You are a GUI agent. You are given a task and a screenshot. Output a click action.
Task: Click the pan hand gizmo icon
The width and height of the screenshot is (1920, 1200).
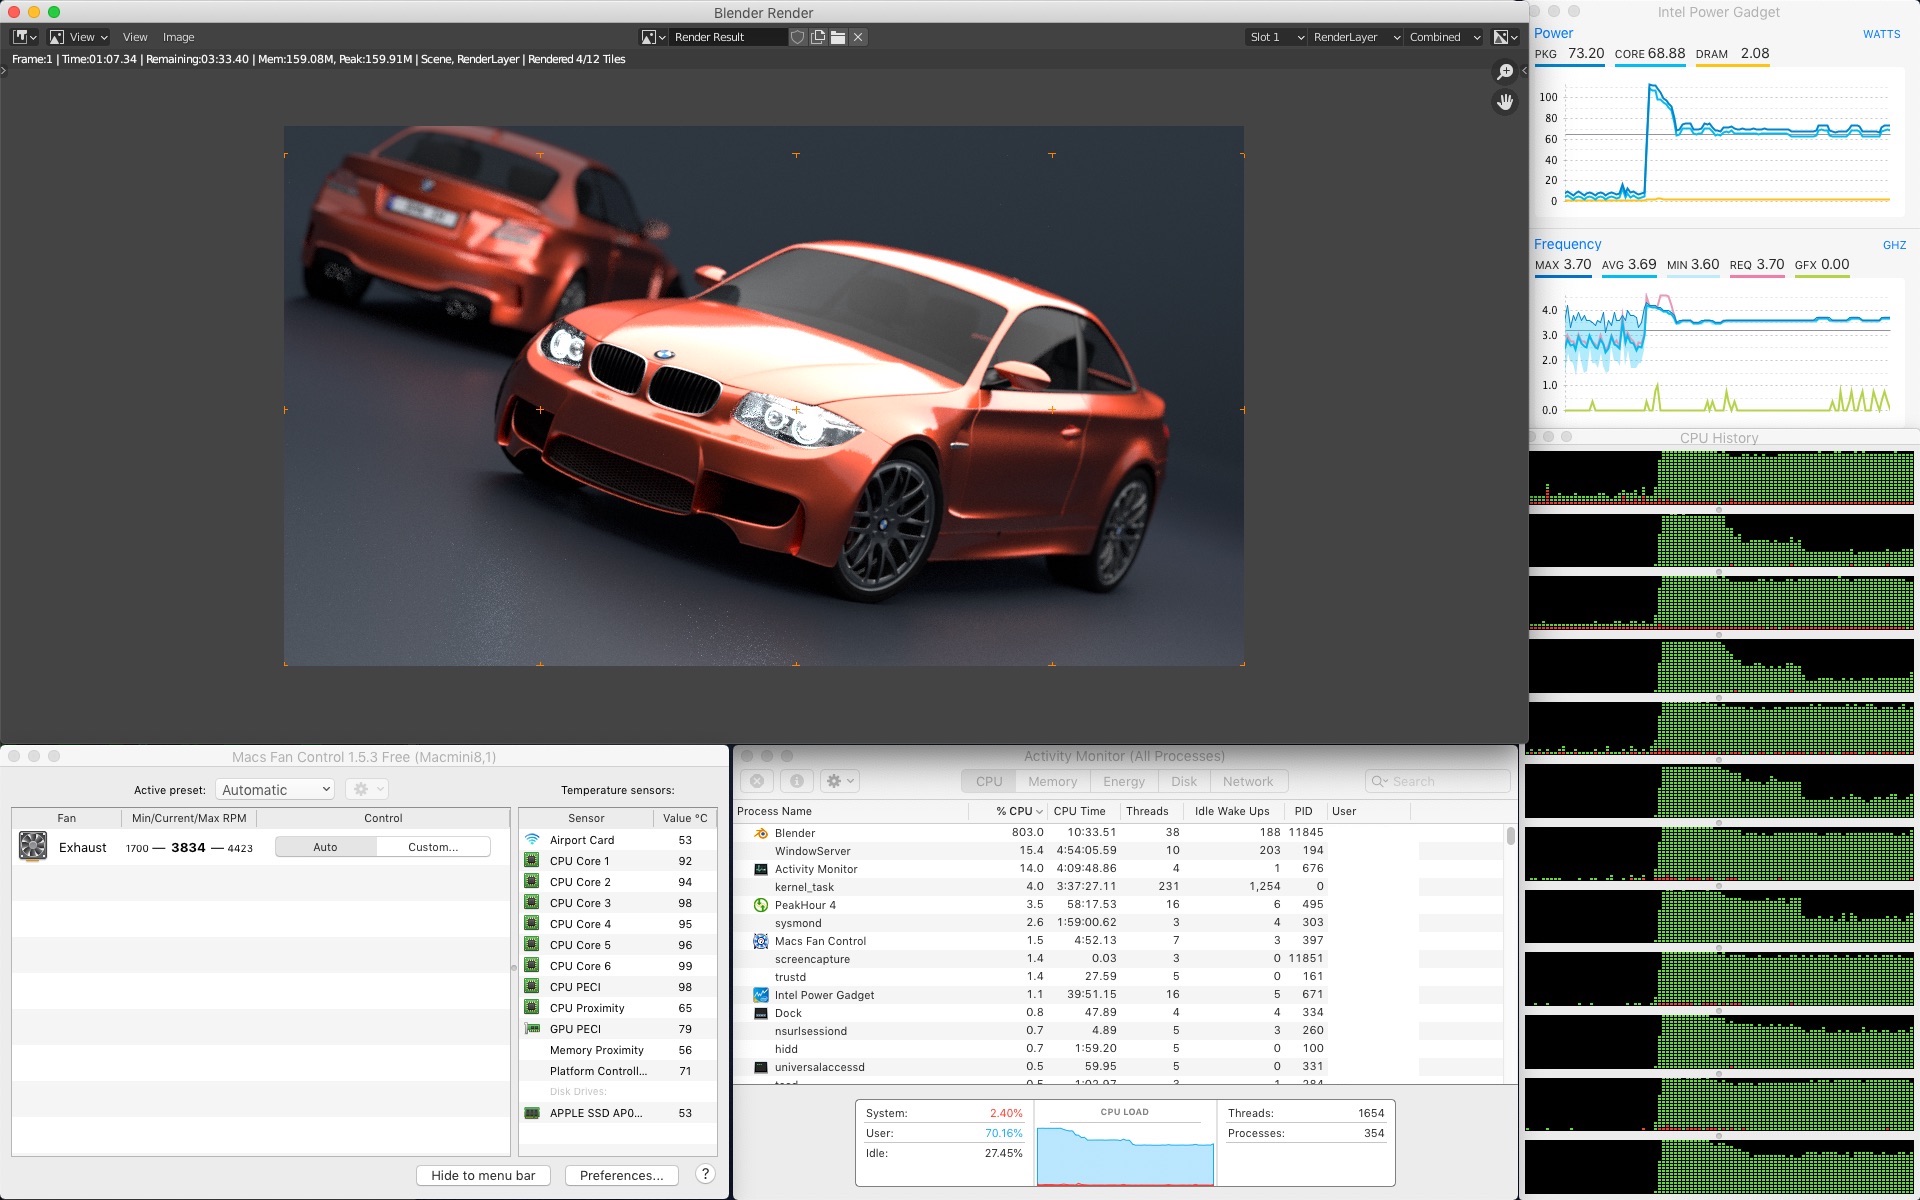[x=1504, y=102]
